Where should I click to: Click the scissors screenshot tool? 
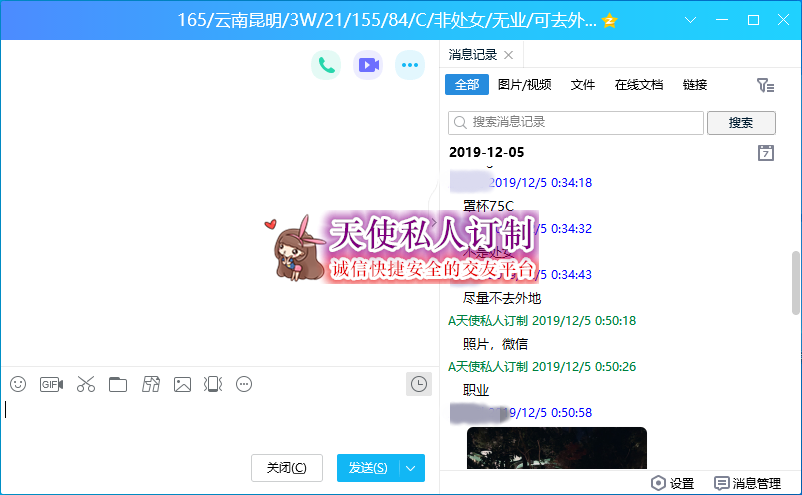pos(85,384)
